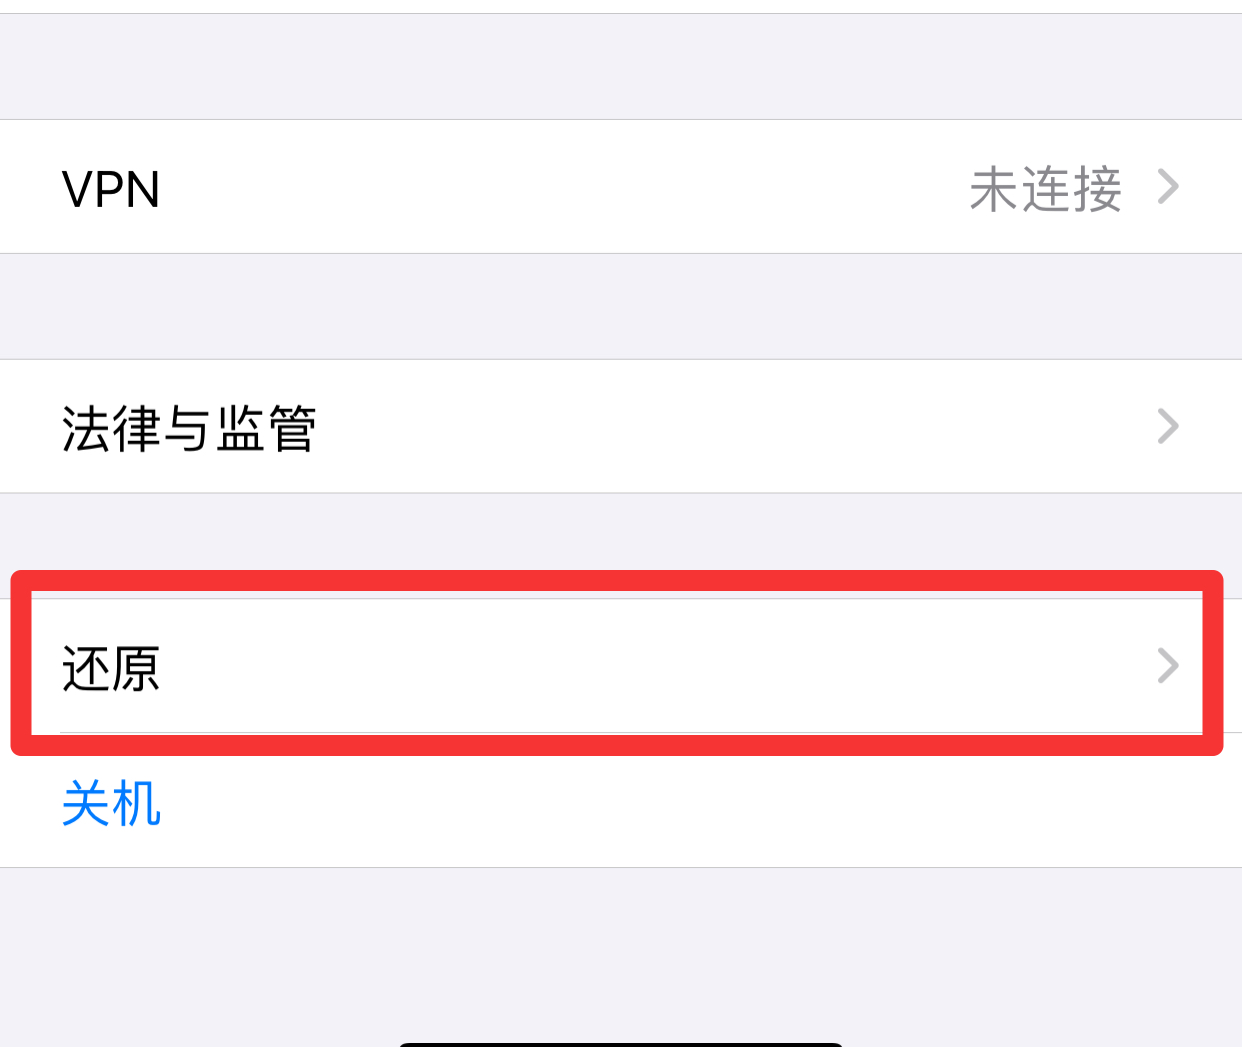This screenshot has width=1242, height=1047.
Task: Open the 法律与监管 settings entry
Action: [621, 426]
